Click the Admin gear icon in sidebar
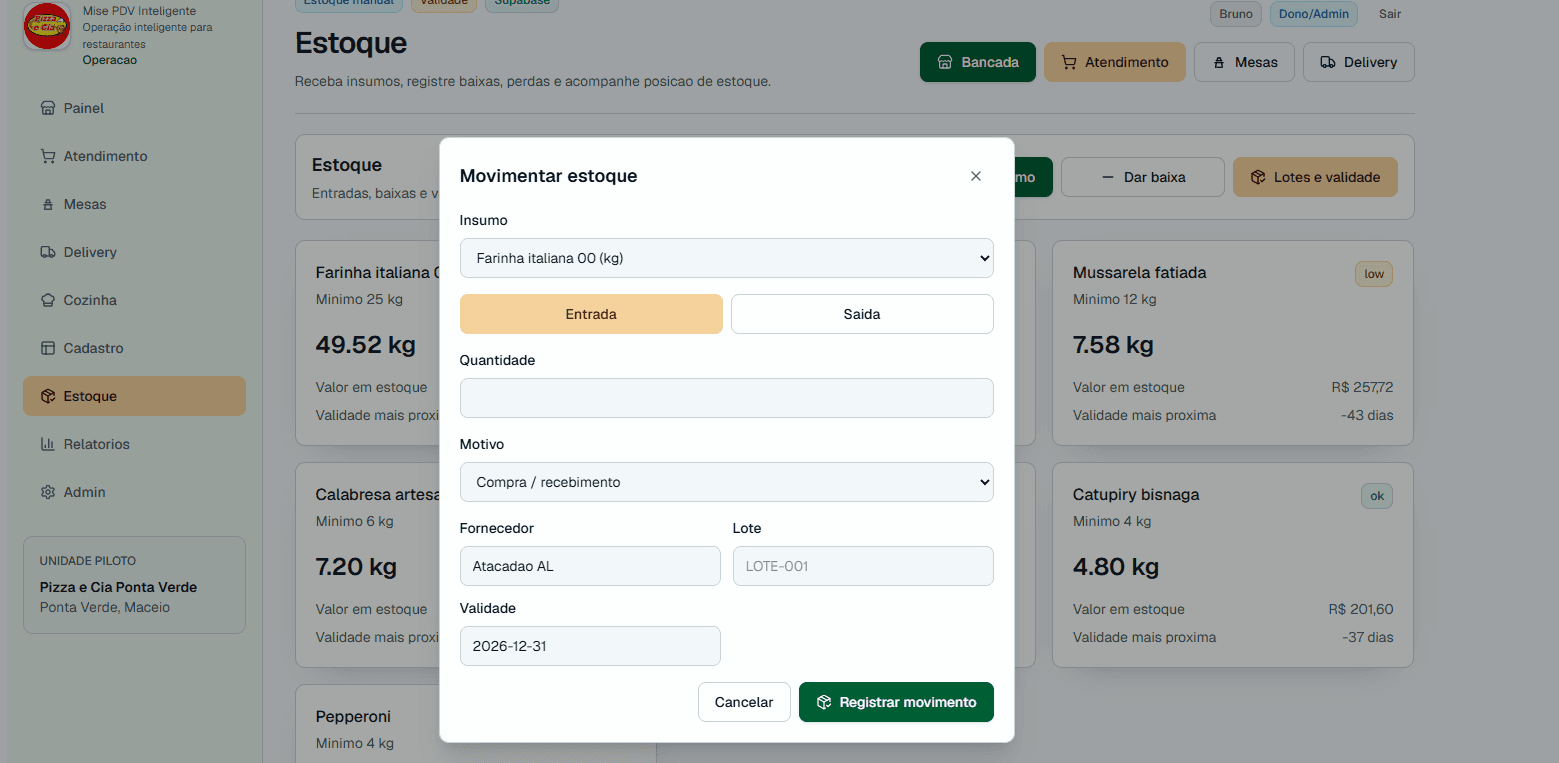Viewport: 1559px width, 763px height. coord(47,492)
